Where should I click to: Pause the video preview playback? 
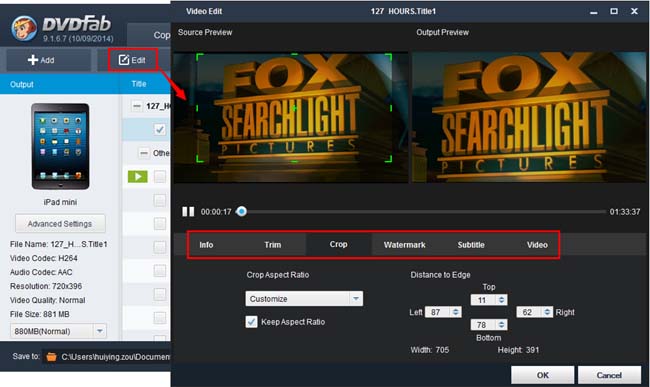click(188, 212)
